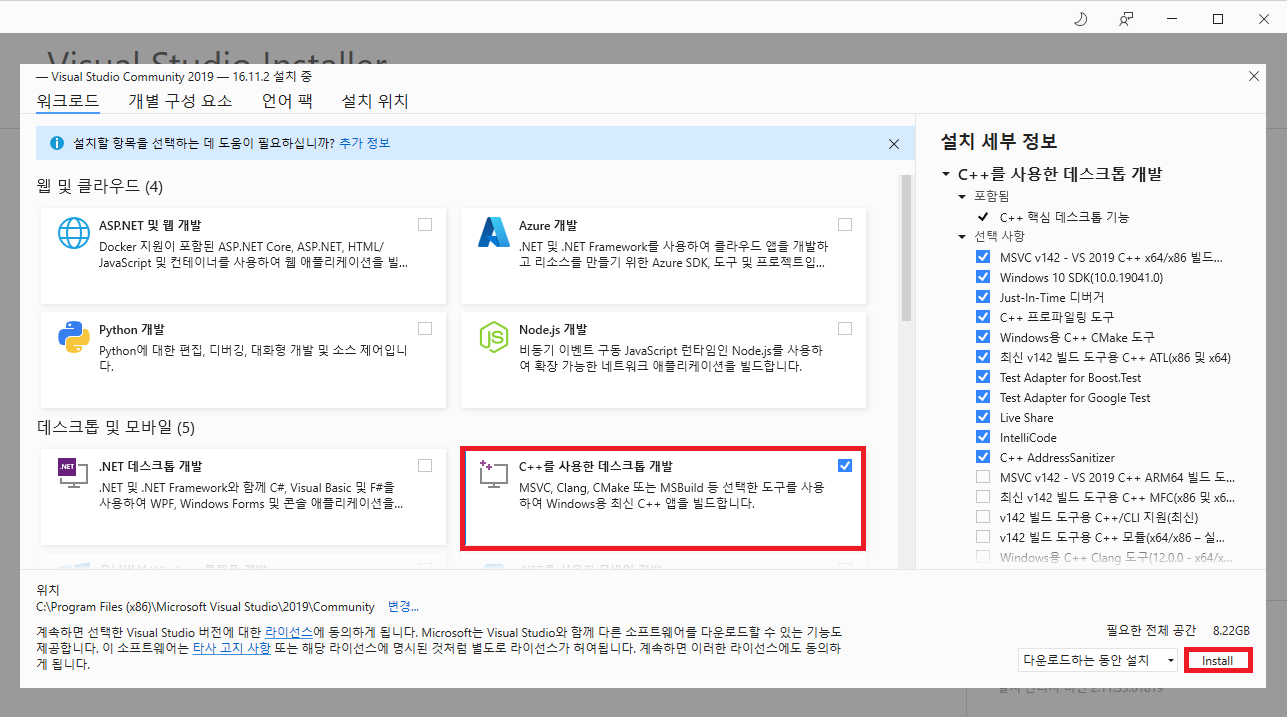Enable MSVC v142 ARM64 build tools checkbox
This screenshot has width=1287, height=717.
click(x=983, y=477)
